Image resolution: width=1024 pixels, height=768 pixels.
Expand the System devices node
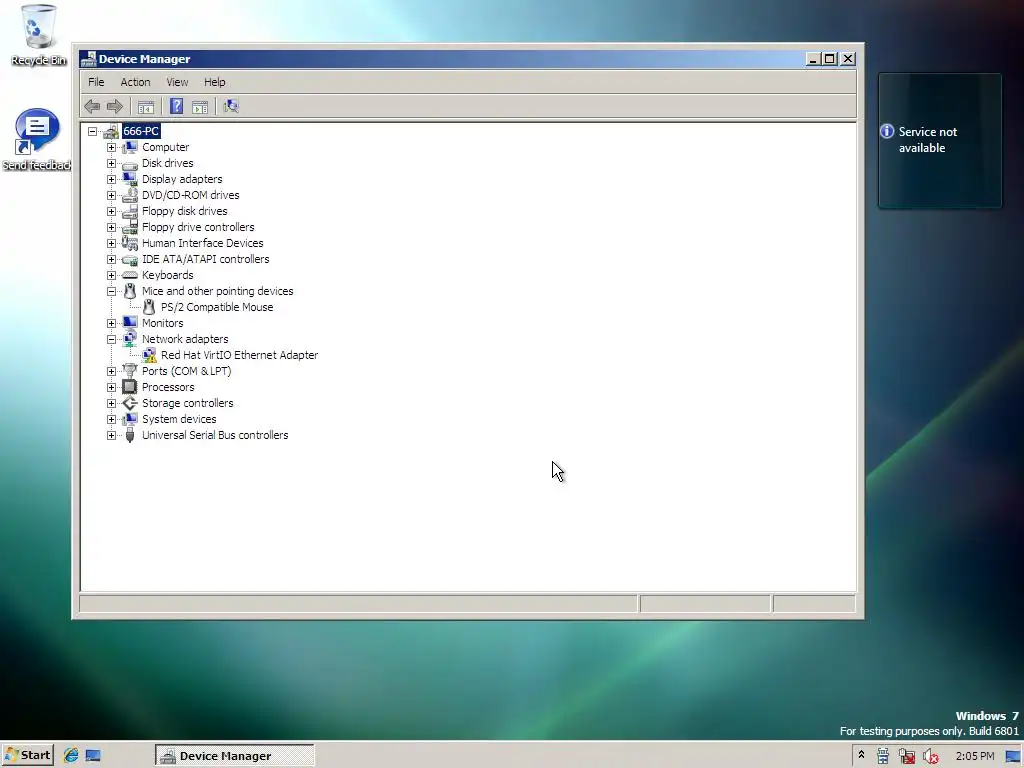111,419
